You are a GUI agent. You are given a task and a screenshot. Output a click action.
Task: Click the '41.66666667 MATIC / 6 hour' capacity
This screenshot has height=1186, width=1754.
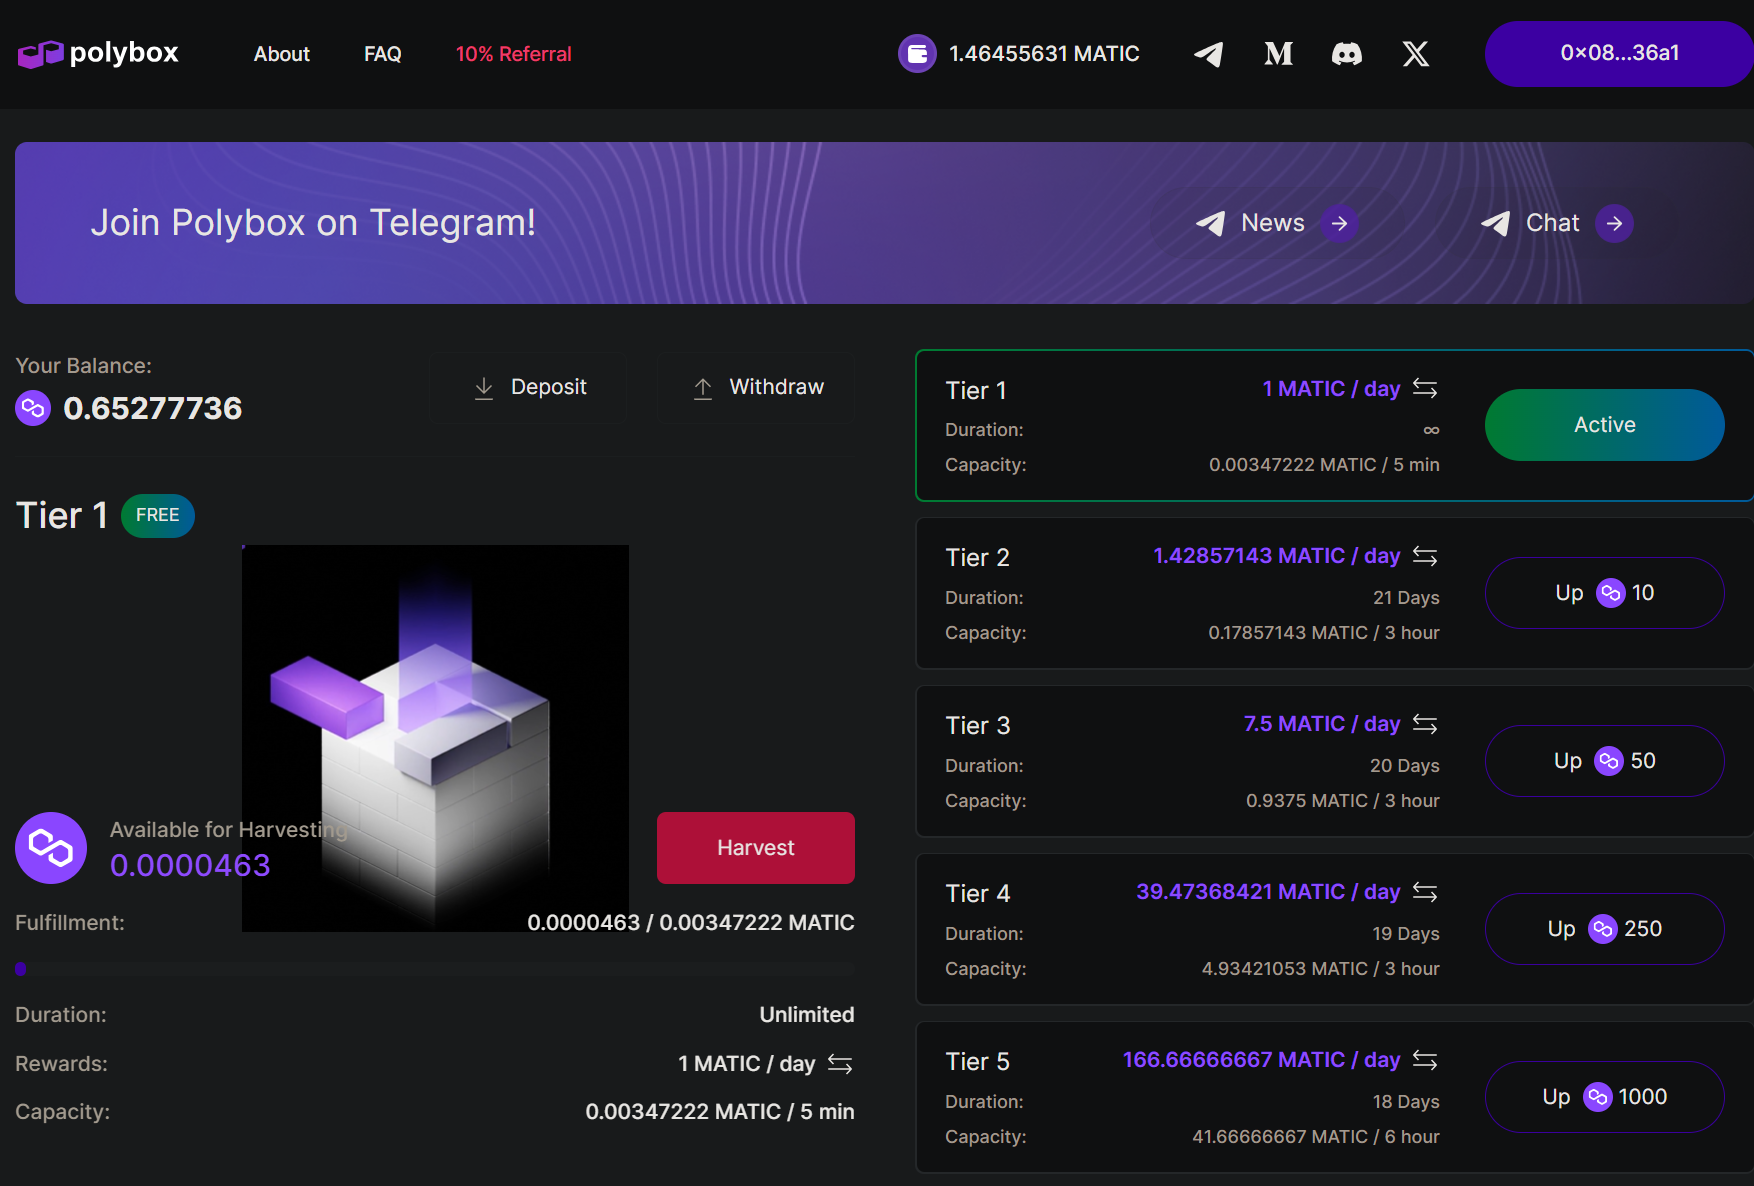point(1316,1137)
